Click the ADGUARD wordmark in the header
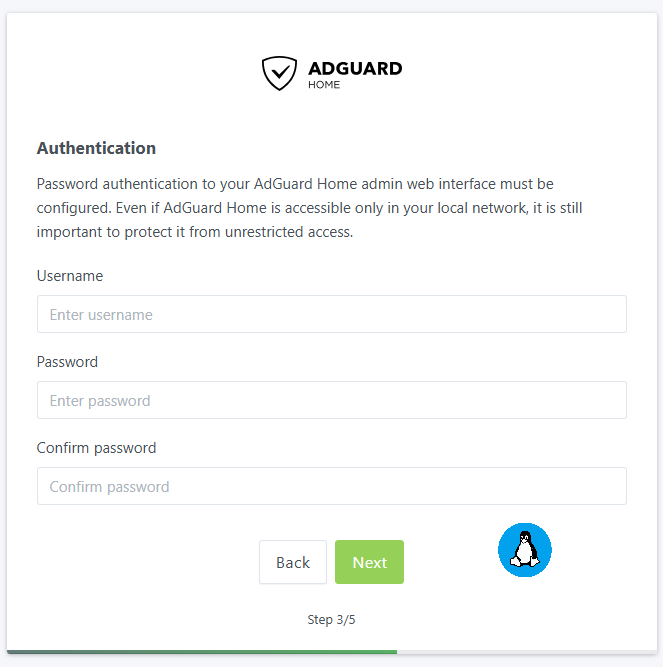This screenshot has width=663, height=667. pos(355,69)
